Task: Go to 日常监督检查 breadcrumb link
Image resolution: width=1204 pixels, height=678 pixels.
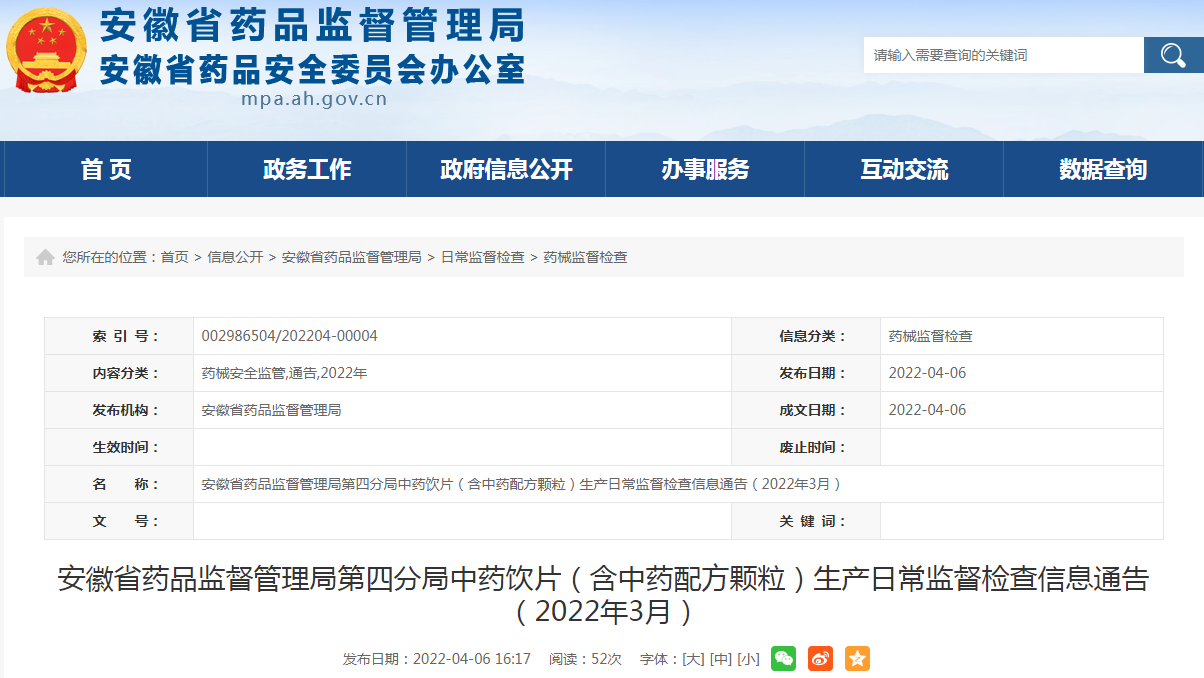Action: pos(482,257)
